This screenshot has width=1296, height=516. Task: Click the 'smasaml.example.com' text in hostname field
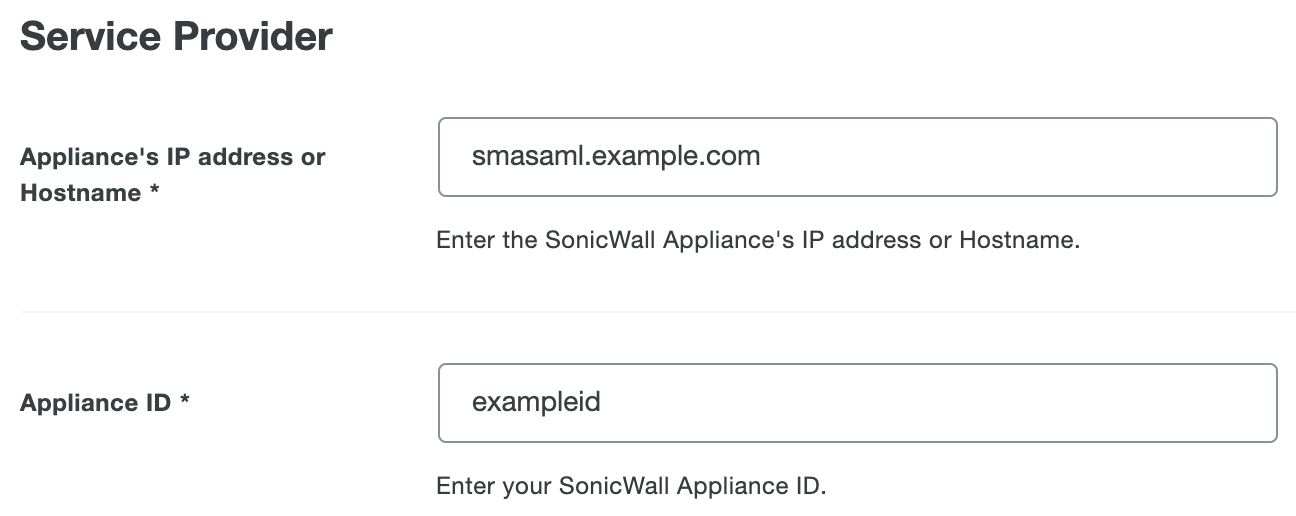[616, 157]
